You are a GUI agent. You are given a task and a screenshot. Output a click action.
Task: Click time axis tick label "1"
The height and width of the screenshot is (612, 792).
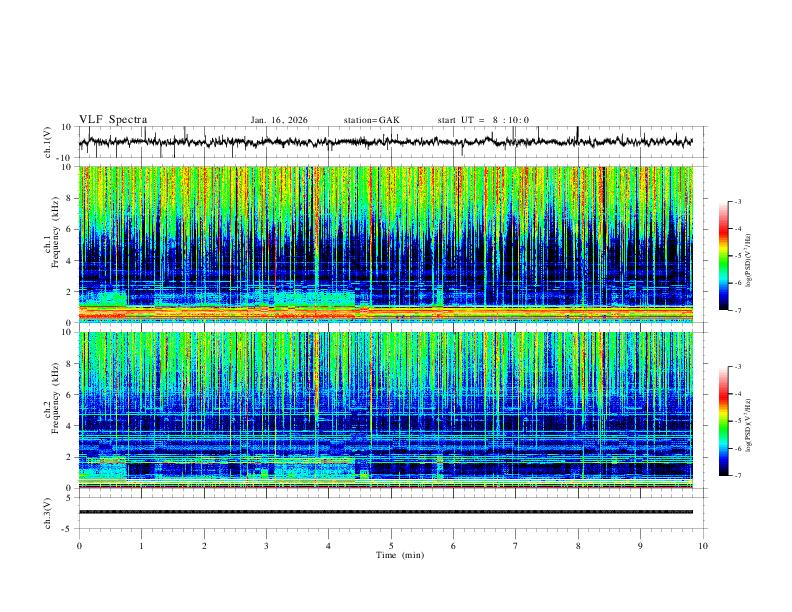[x=141, y=546]
